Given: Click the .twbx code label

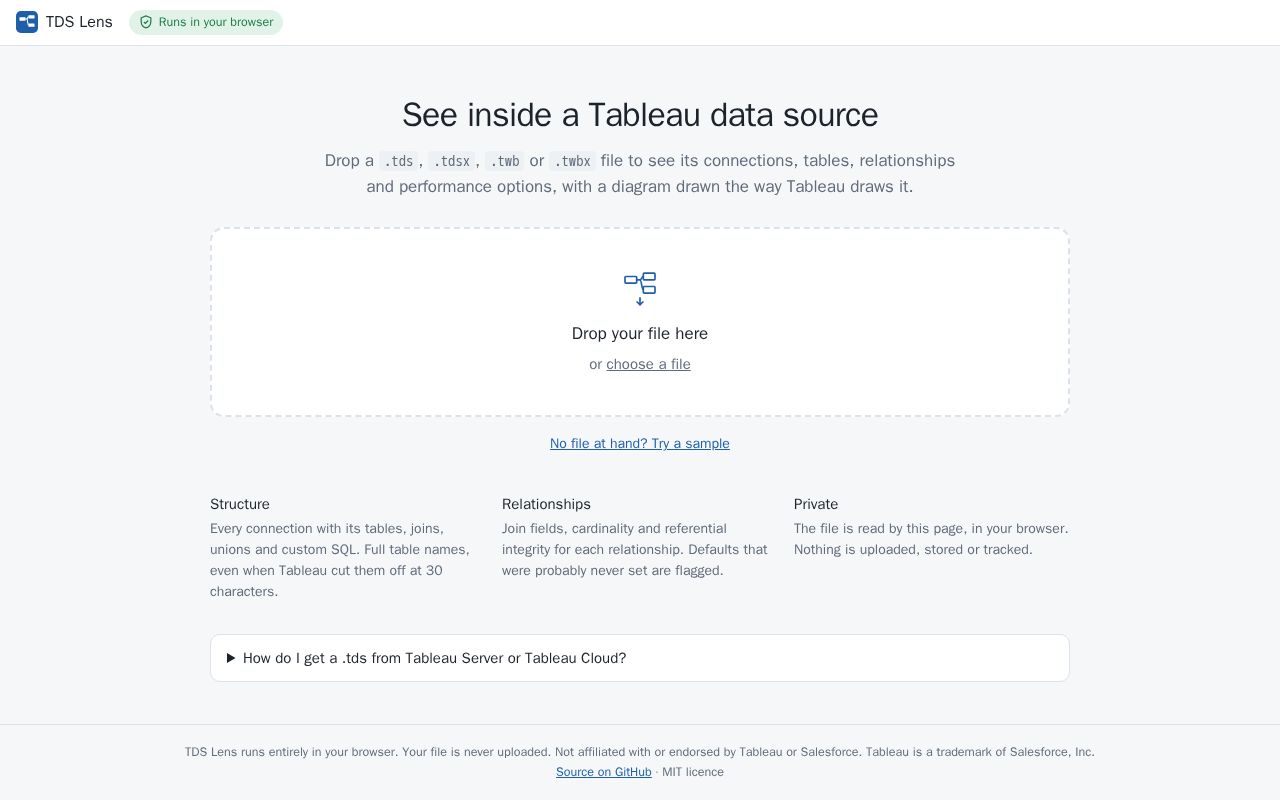Looking at the screenshot, I should point(572,161).
